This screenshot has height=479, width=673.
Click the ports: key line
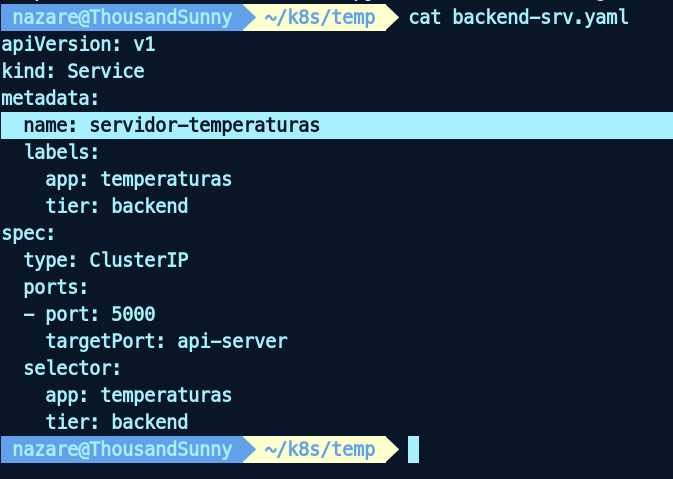[x=56, y=288]
